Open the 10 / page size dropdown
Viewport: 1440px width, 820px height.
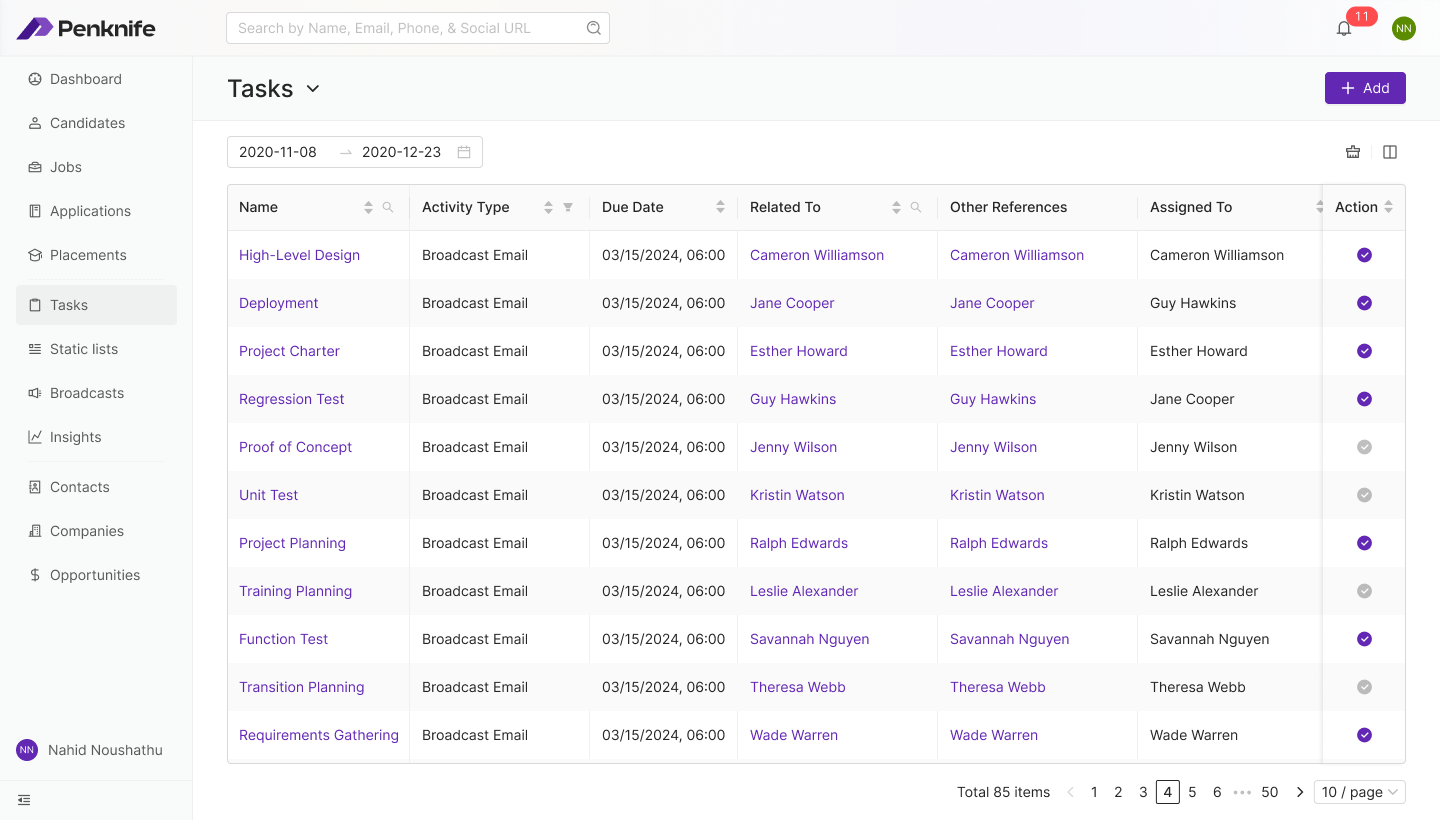click(1360, 792)
